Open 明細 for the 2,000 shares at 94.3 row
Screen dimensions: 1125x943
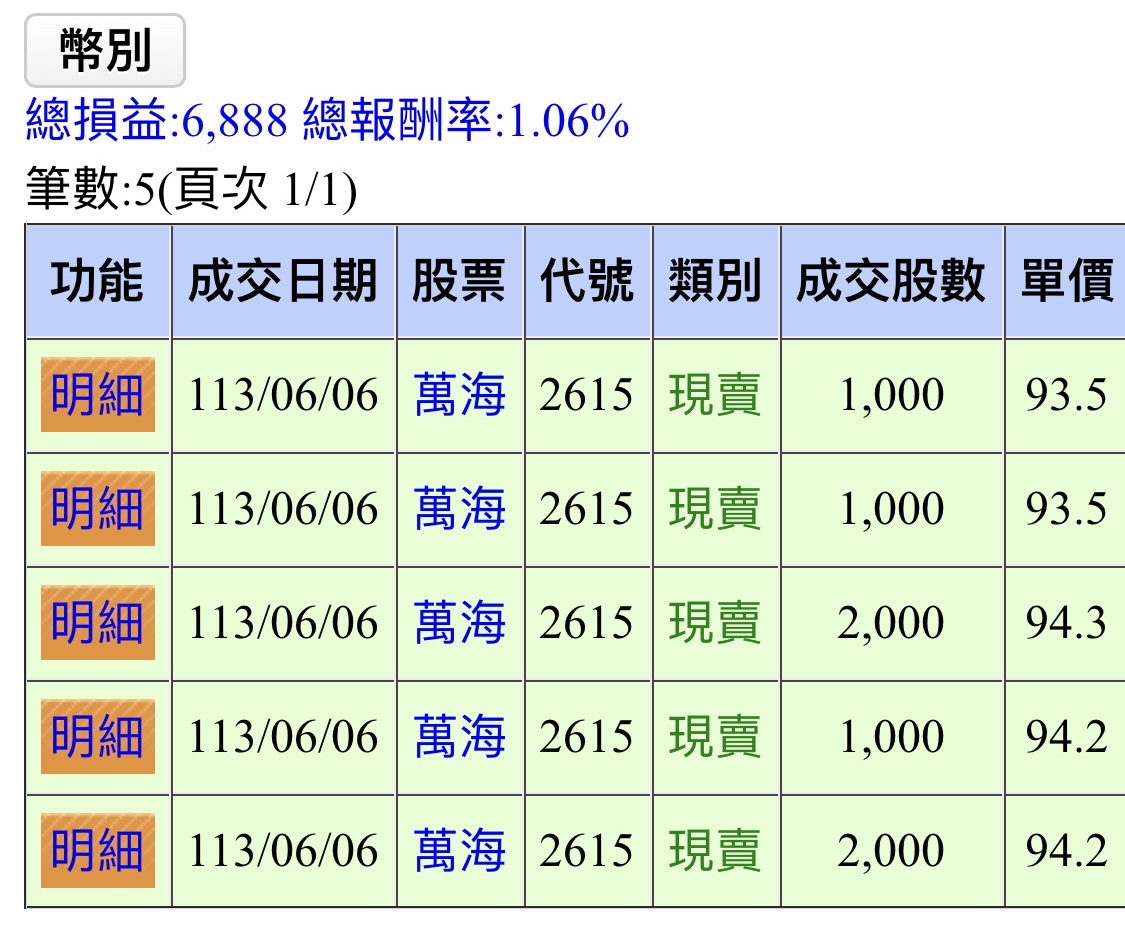[x=98, y=622]
